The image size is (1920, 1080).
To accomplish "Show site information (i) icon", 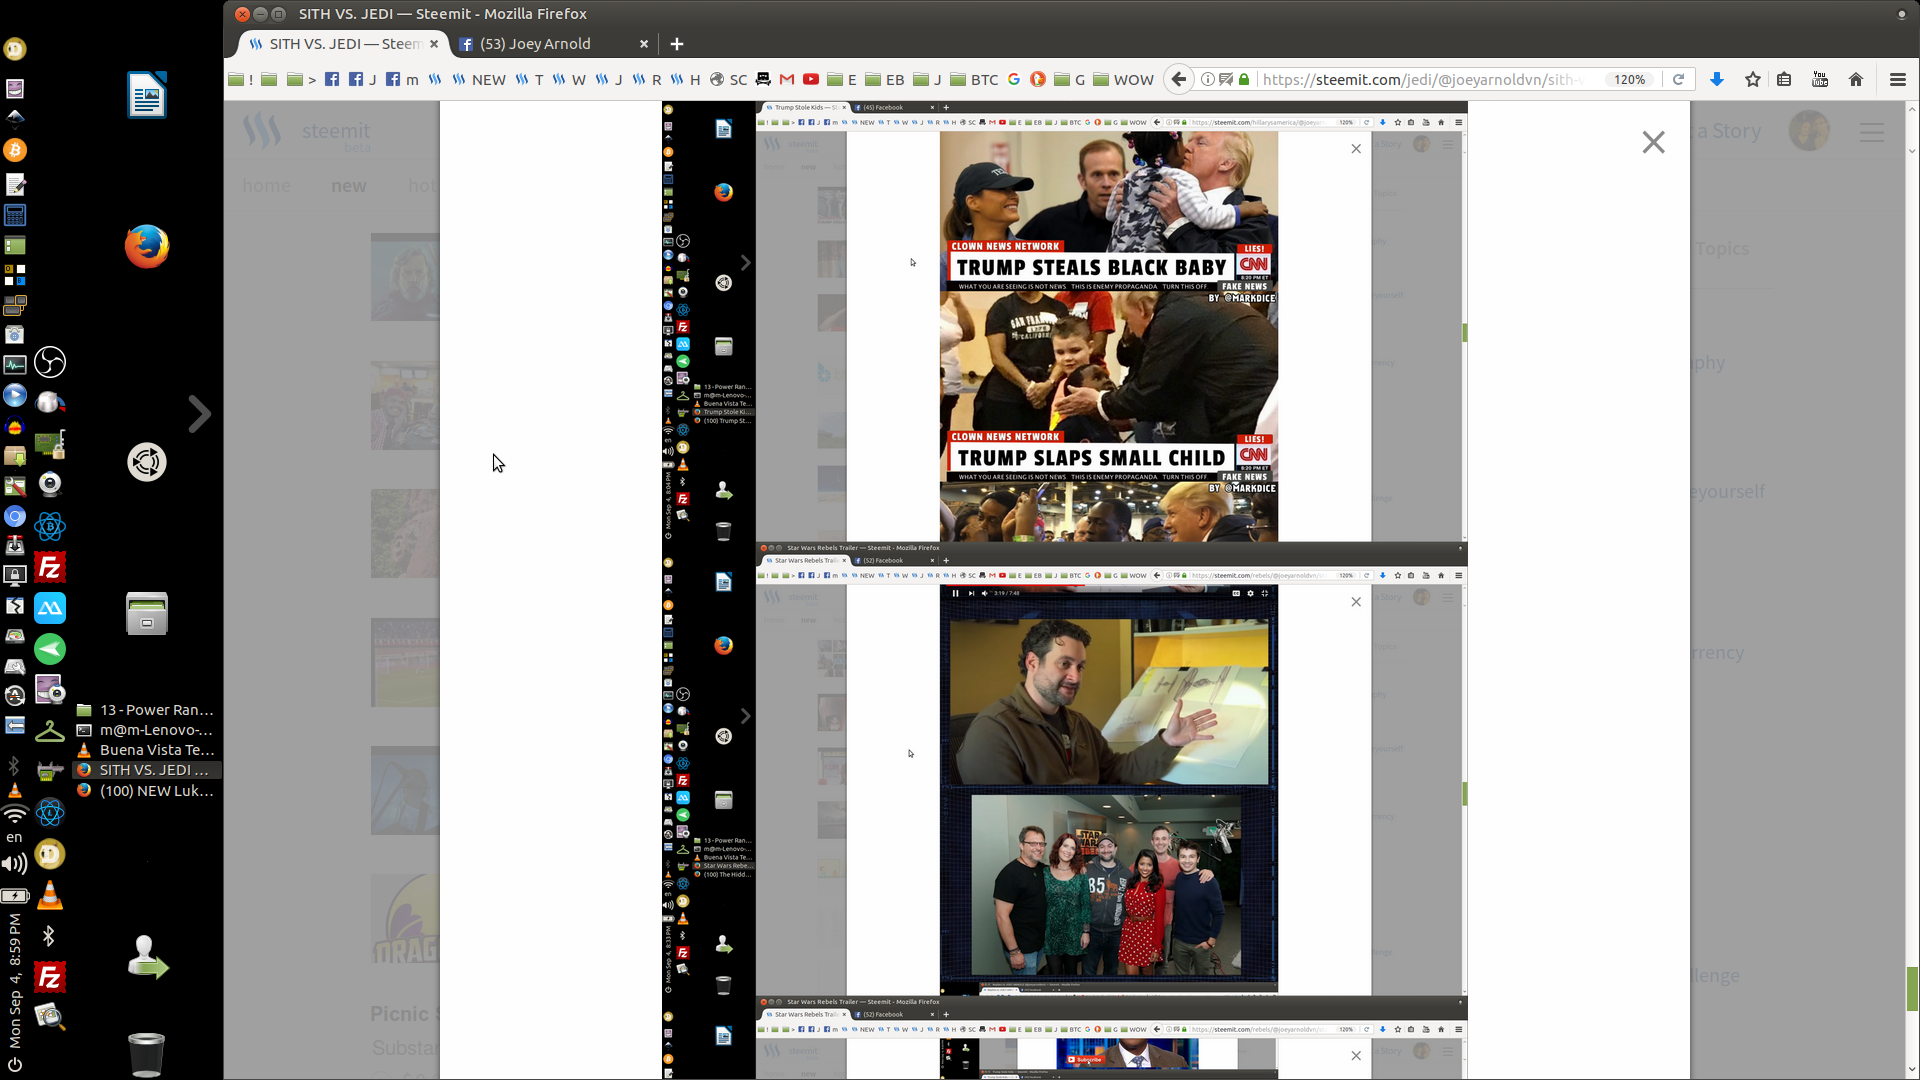I will click(x=1207, y=79).
